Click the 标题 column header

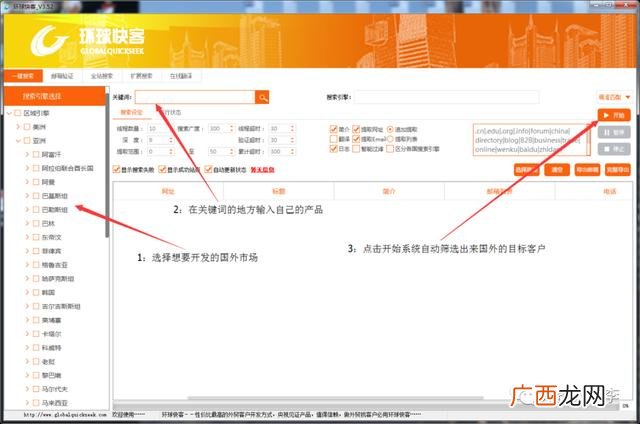(279, 191)
